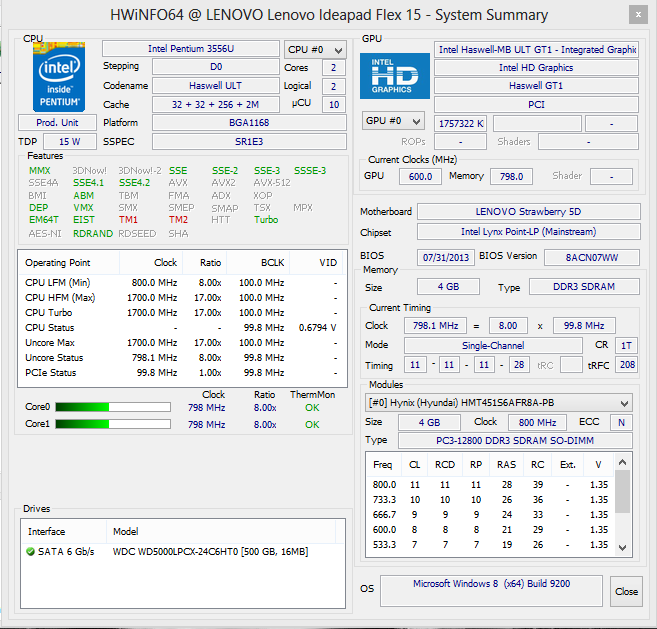
Task: Click the Intel HD Graphics logo
Action: pos(395,76)
